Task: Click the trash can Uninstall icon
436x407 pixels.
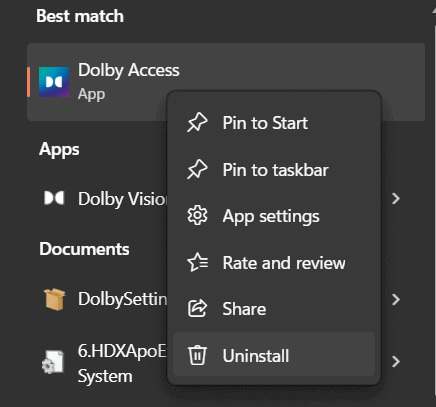Action: [197, 355]
